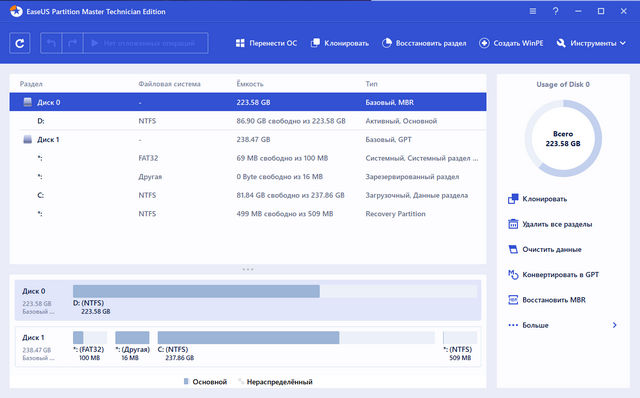640x398 pixels.
Task: Select the Диск 1 row in table
Action: pyautogui.click(x=248, y=139)
